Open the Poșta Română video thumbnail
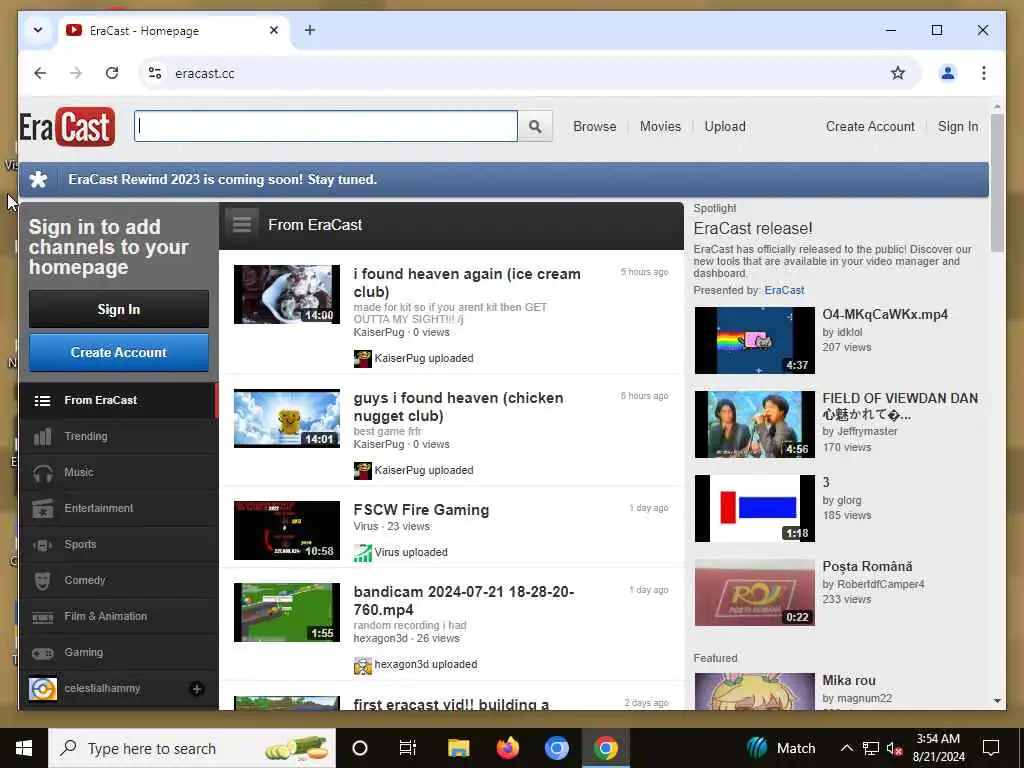The width and height of the screenshot is (1024, 768). click(754, 593)
